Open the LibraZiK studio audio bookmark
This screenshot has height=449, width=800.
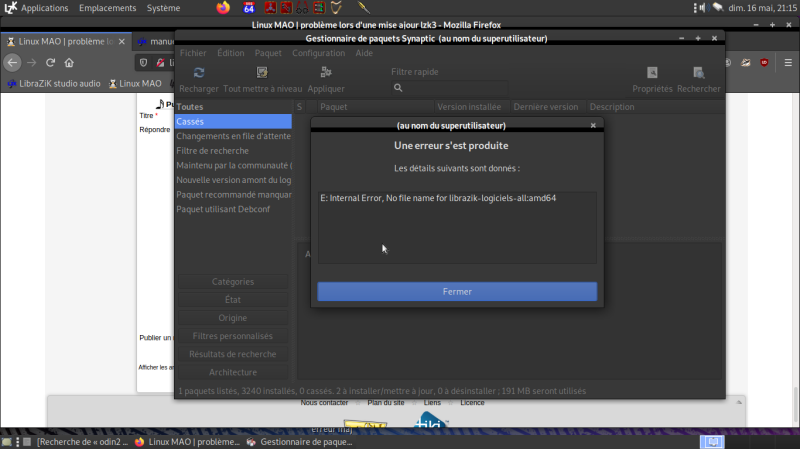tap(54, 84)
